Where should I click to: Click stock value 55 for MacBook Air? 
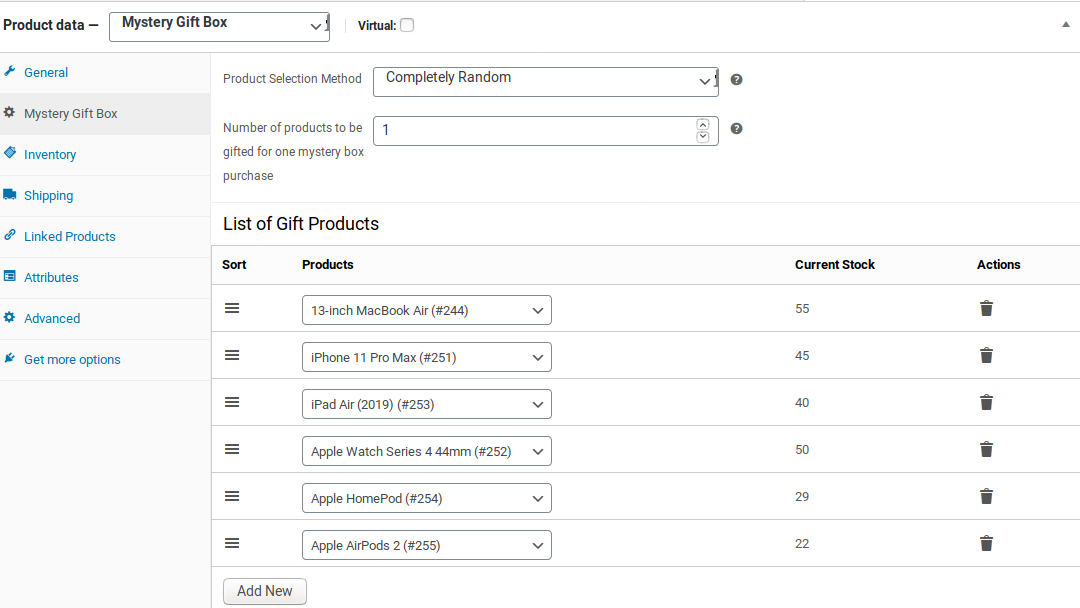coord(802,308)
